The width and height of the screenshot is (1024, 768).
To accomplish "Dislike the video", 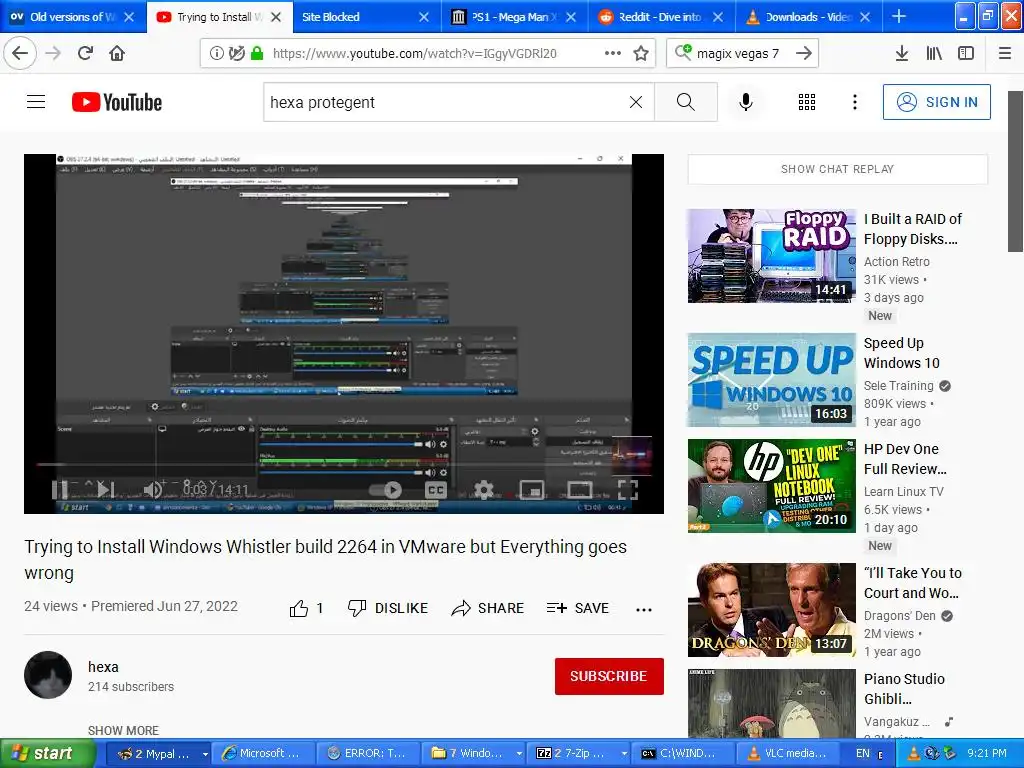I will (x=388, y=608).
